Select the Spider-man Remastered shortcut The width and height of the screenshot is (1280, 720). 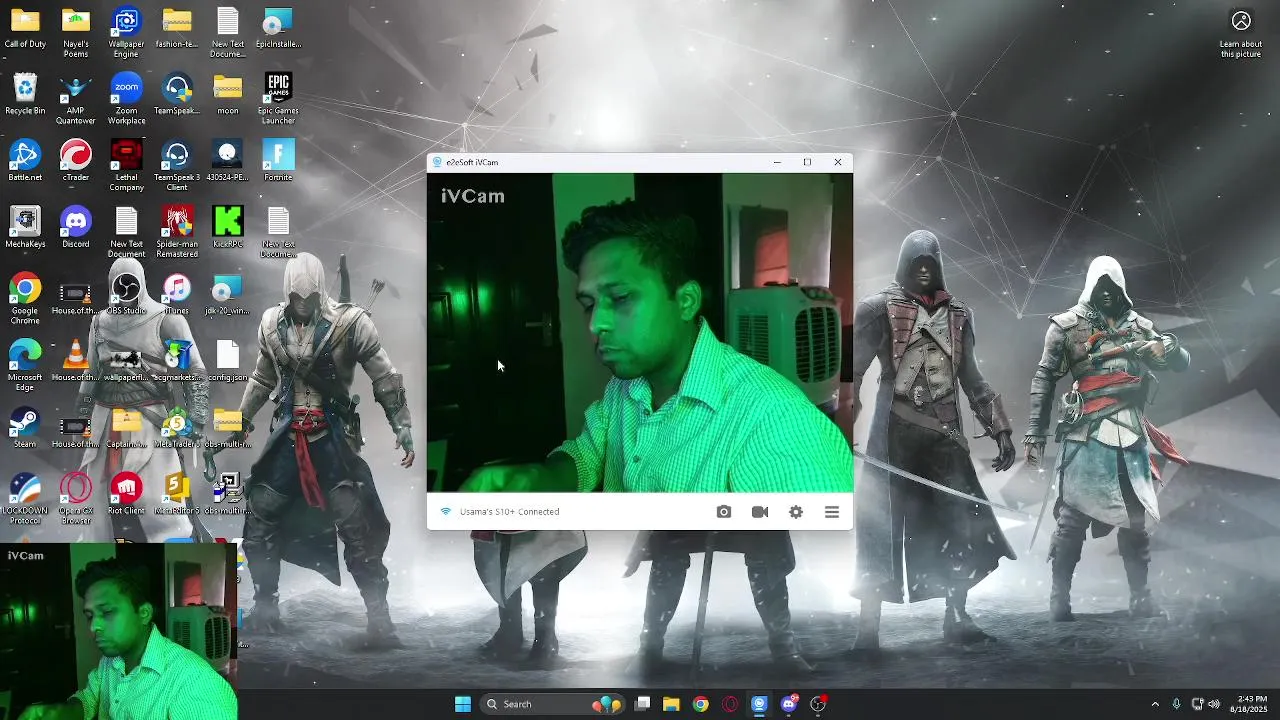tap(177, 233)
